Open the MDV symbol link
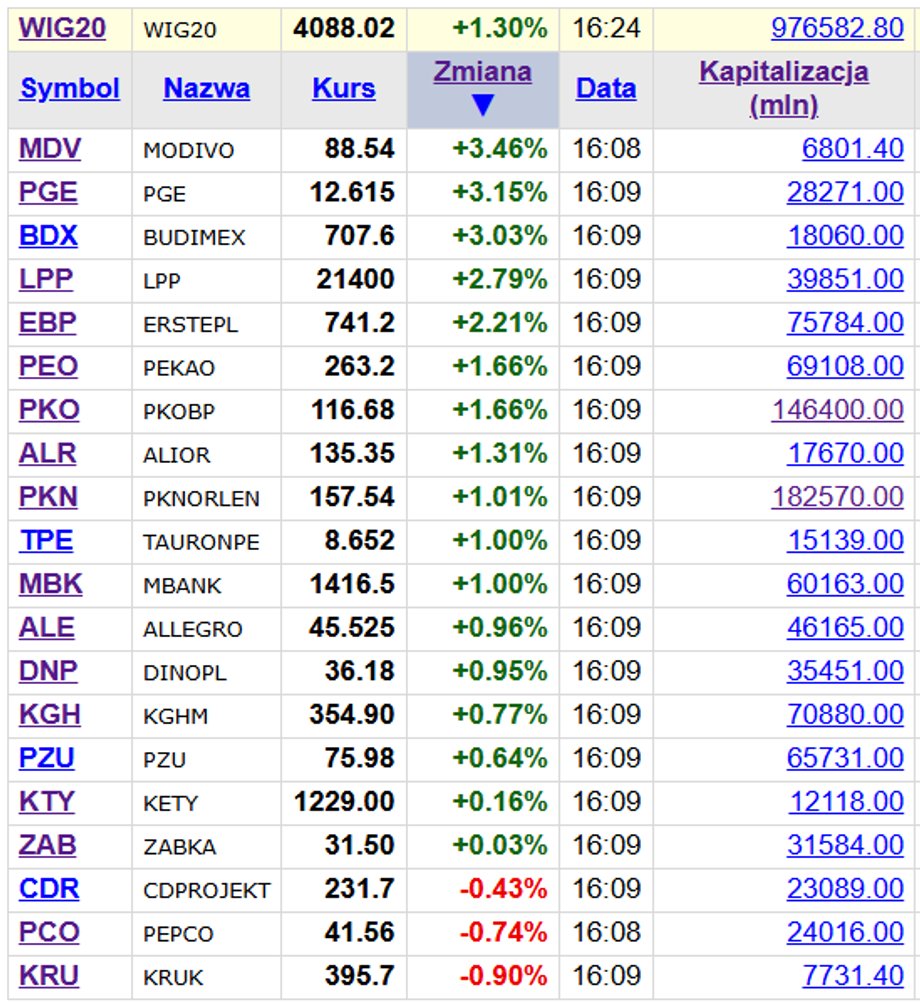 point(50,148)
